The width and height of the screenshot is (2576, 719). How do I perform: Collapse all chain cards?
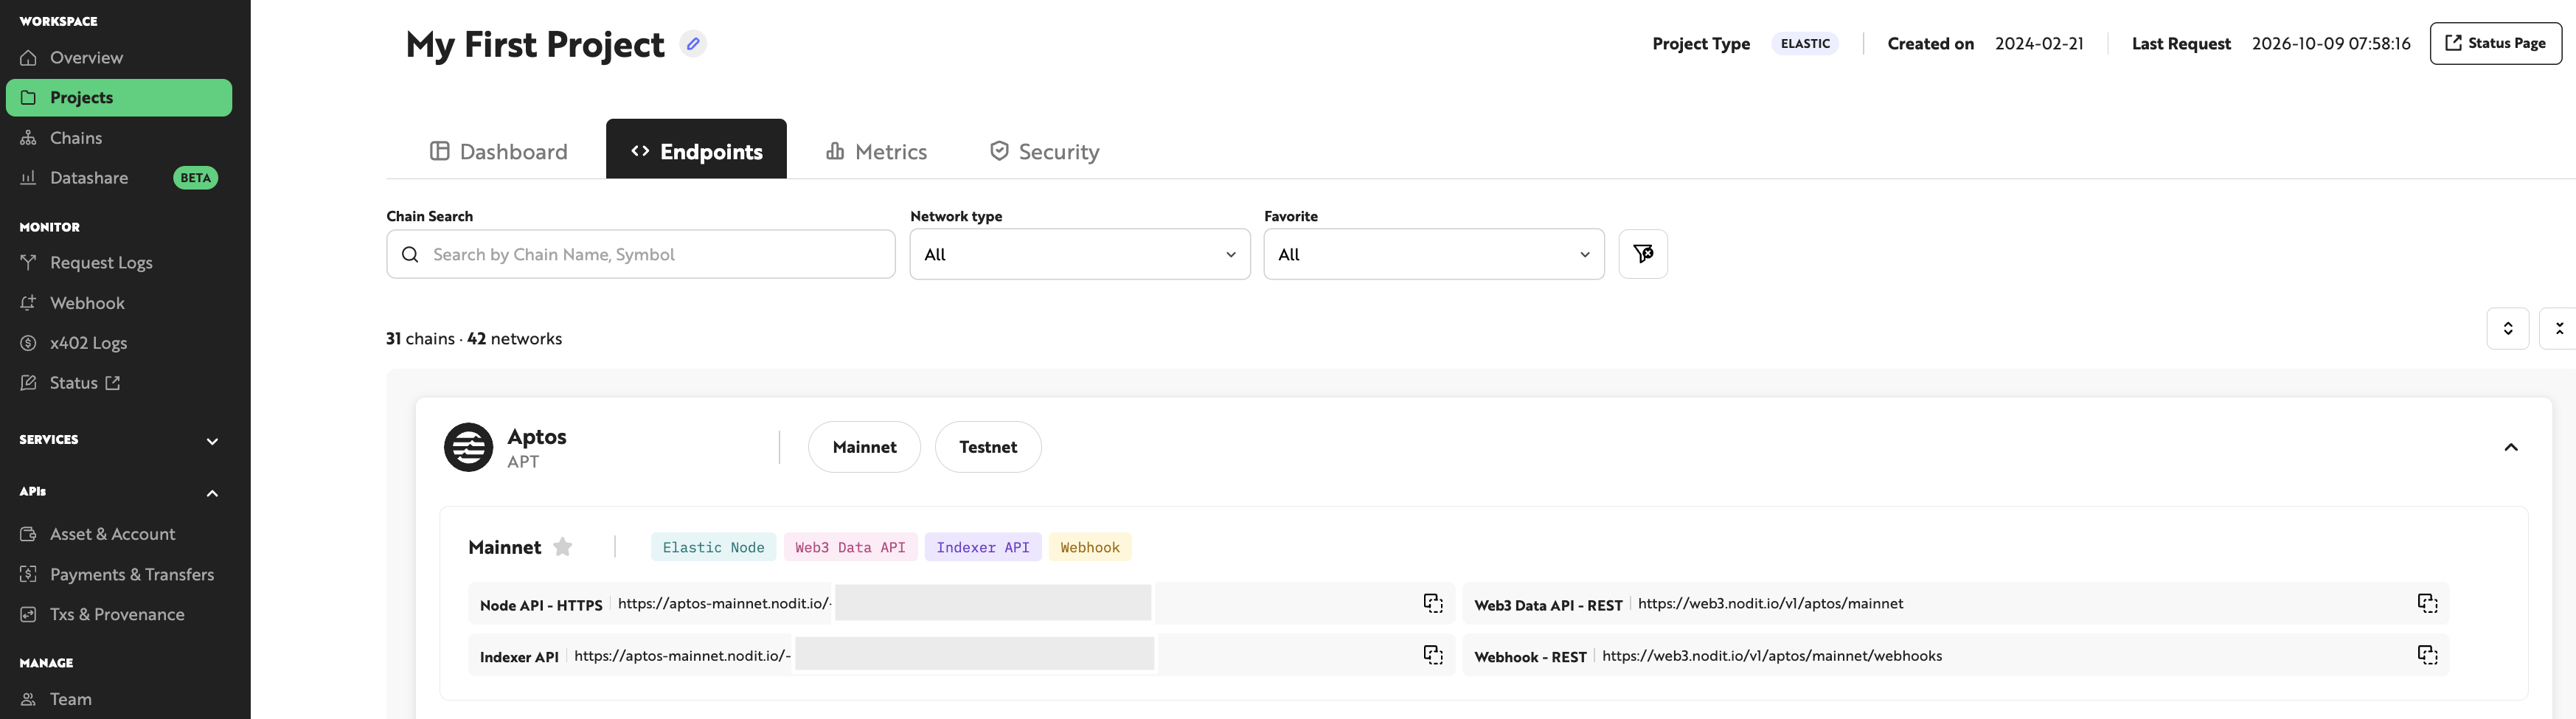pyautogui.click(x=2559, y=328)
